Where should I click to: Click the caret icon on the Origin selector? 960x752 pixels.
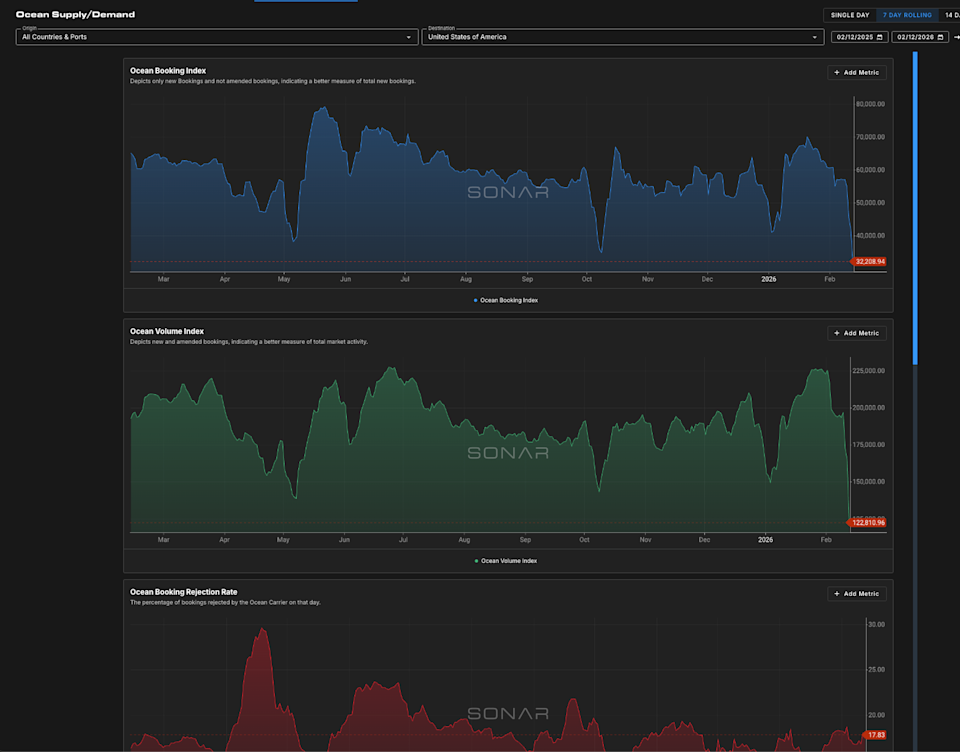click(x=409, y=36)
